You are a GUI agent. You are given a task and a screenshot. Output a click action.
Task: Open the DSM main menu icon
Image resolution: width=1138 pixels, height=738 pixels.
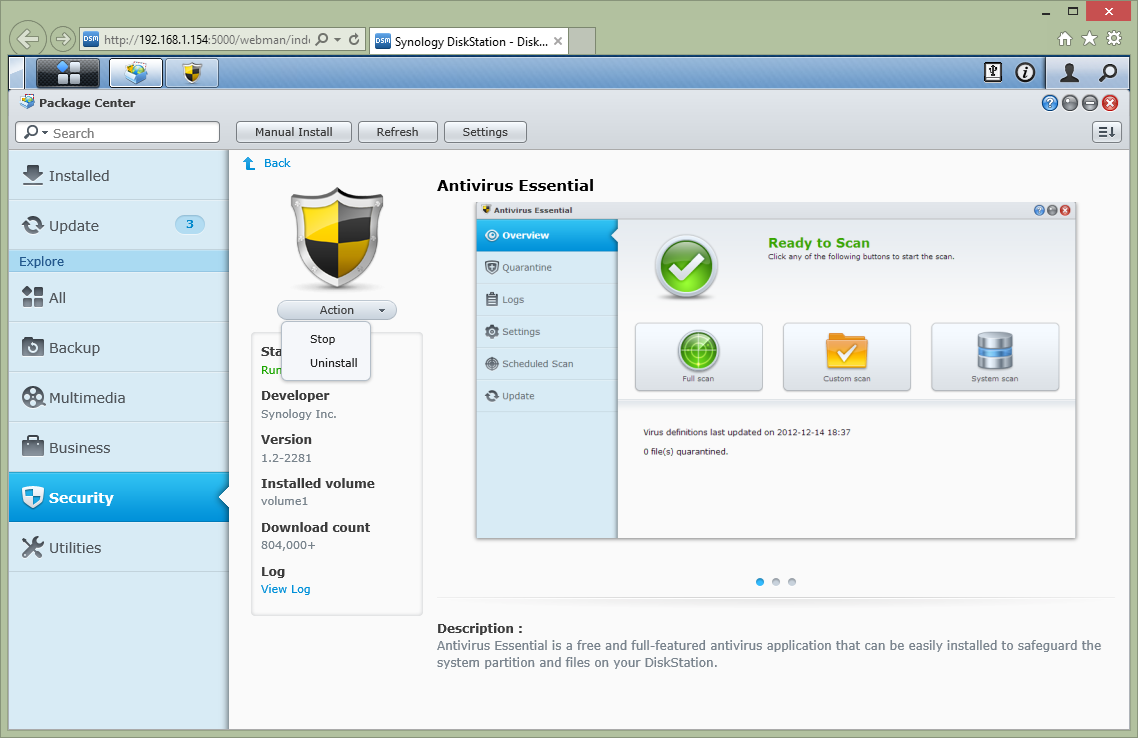pos(67,73)
